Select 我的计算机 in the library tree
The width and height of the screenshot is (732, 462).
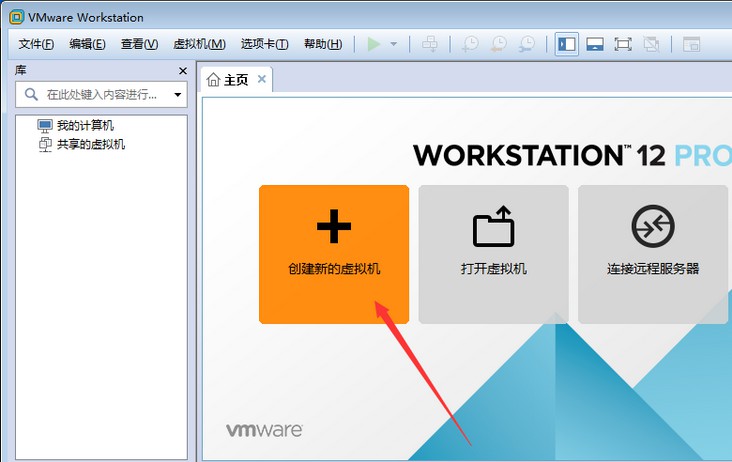85,126
